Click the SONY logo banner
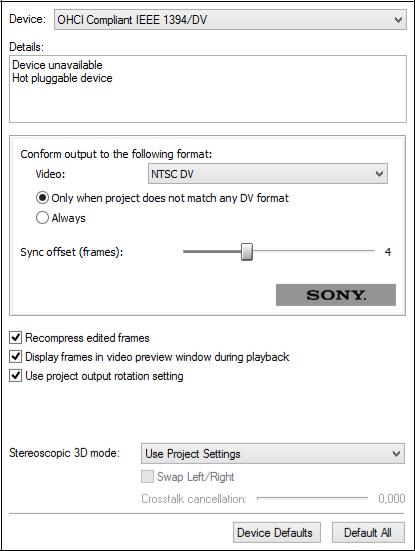The width and height of the screenshot is (415, 551). click(x=336, y=295)
